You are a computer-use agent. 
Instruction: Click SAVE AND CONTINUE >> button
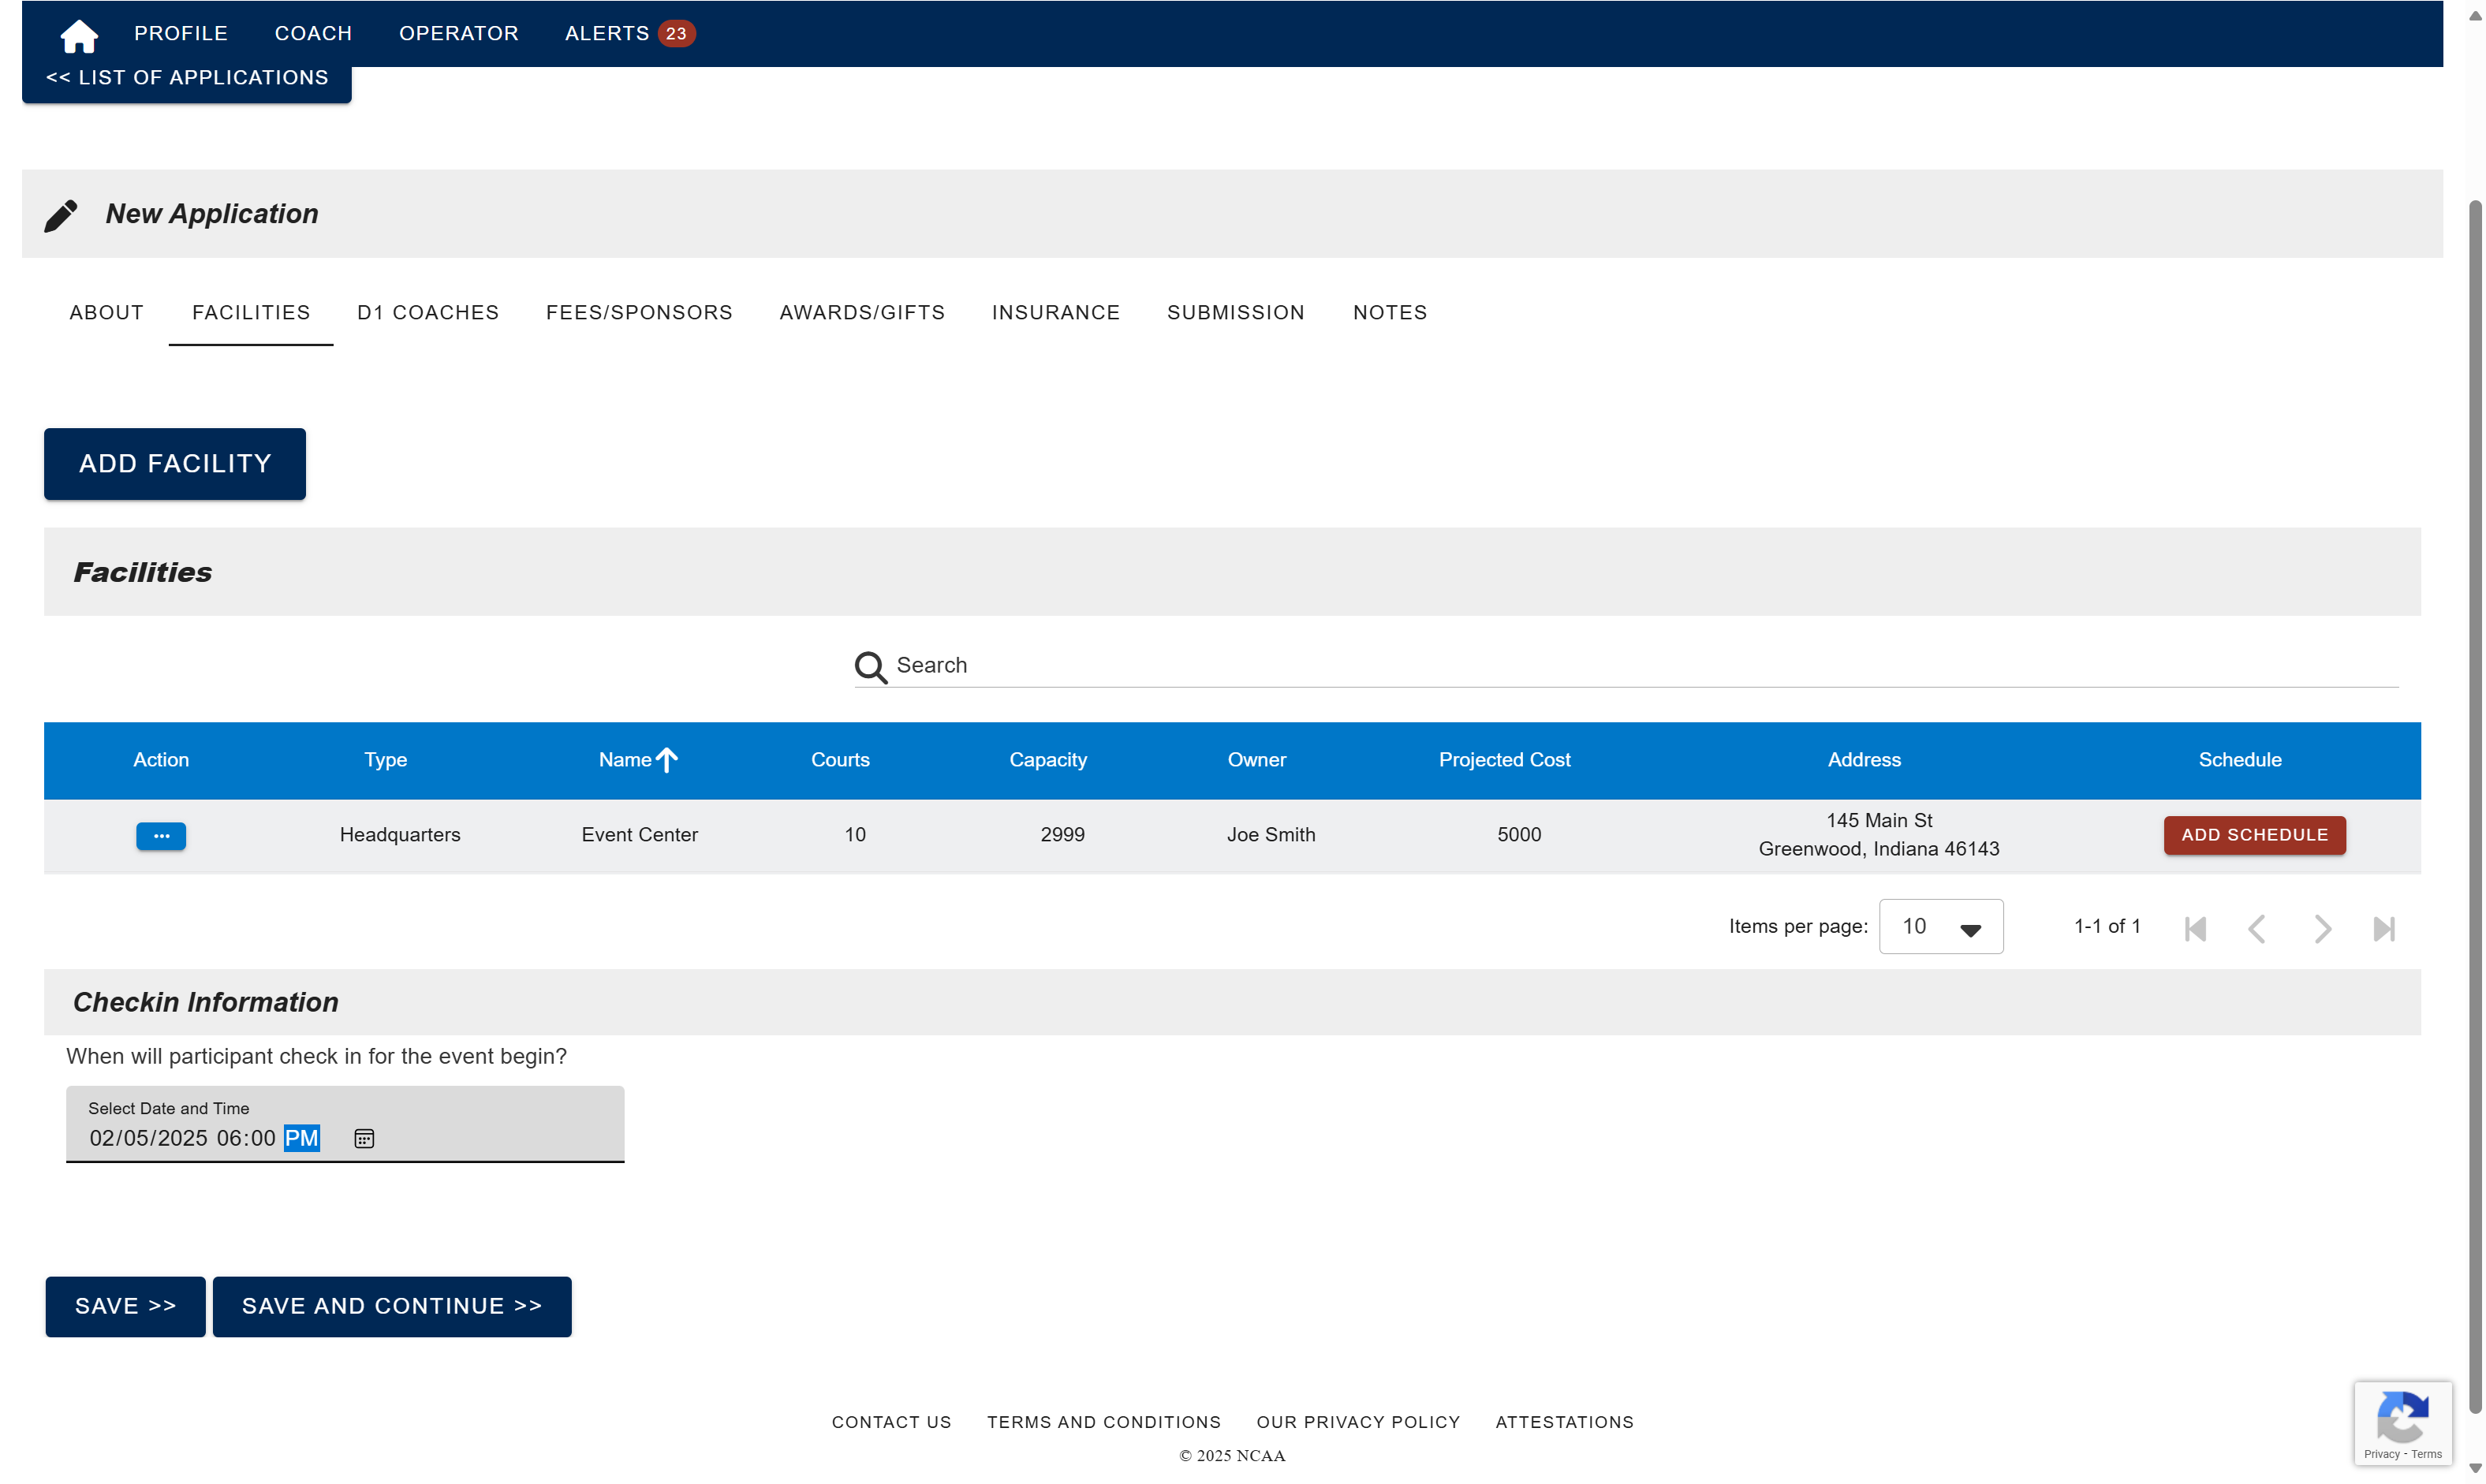click(x=392, y=1306)
